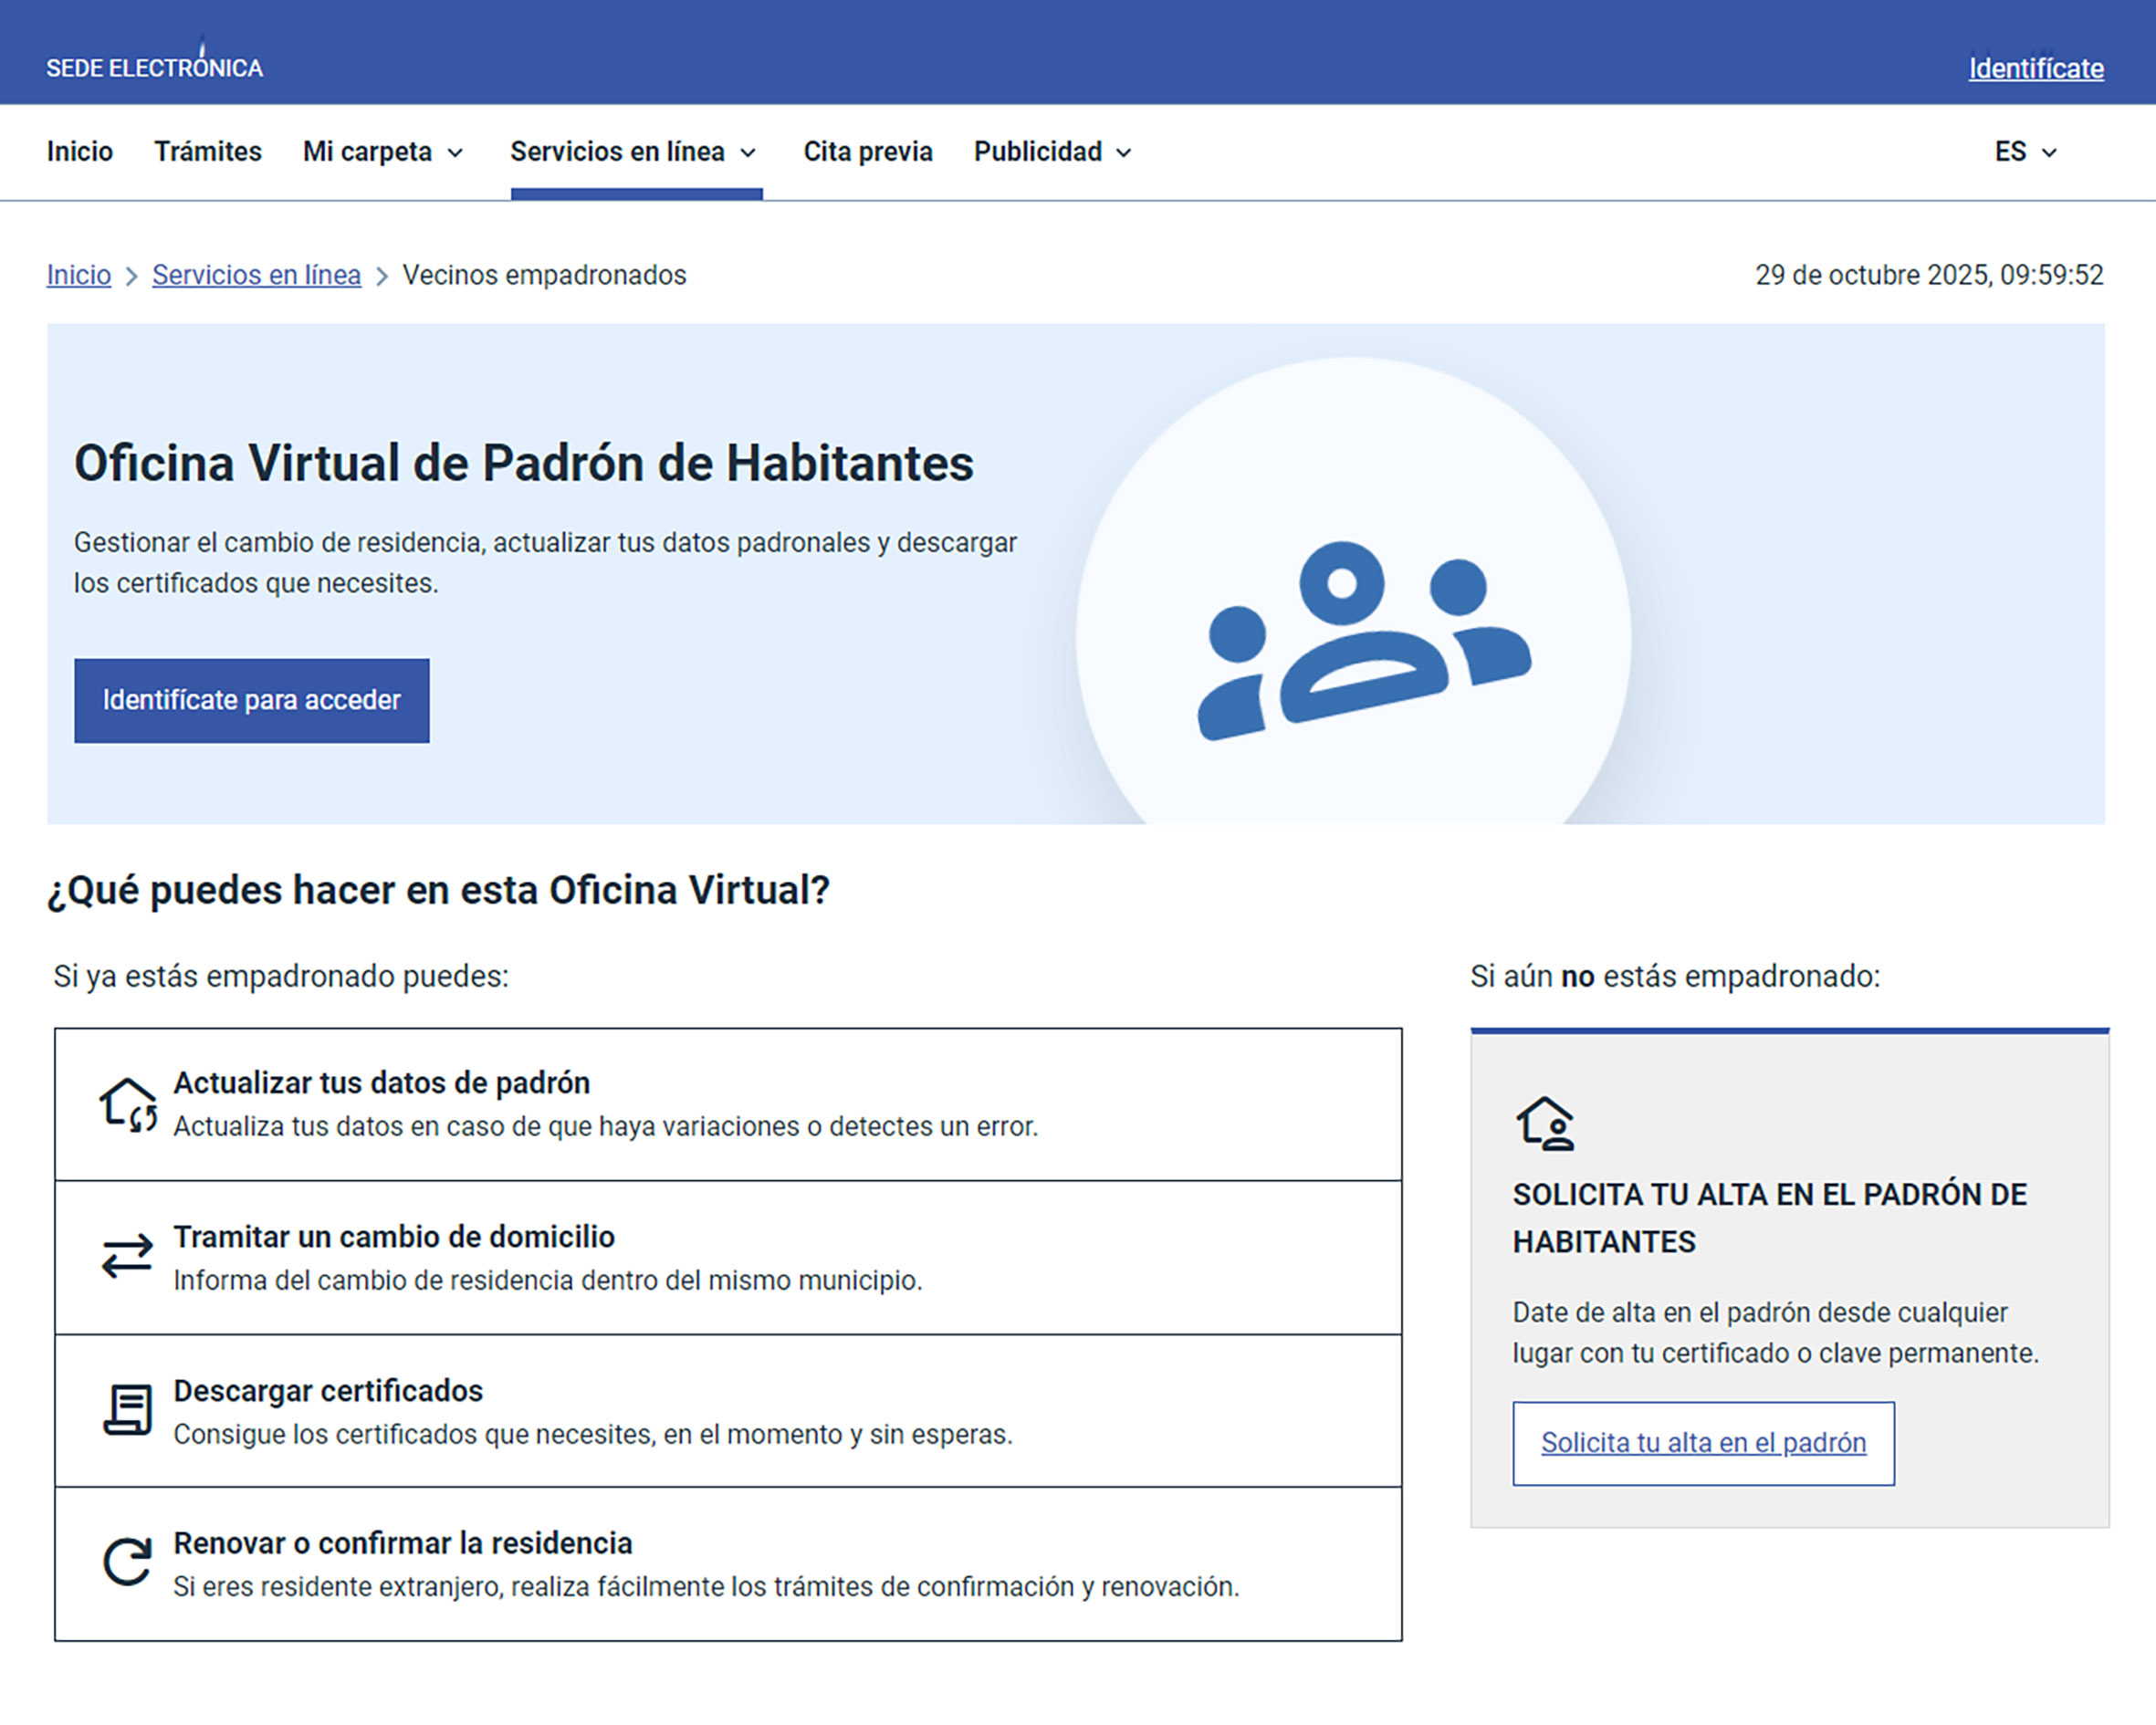2156x1725 pixels.
Task: Switch to the Trámites menu section
Action: tap(207, 152)
